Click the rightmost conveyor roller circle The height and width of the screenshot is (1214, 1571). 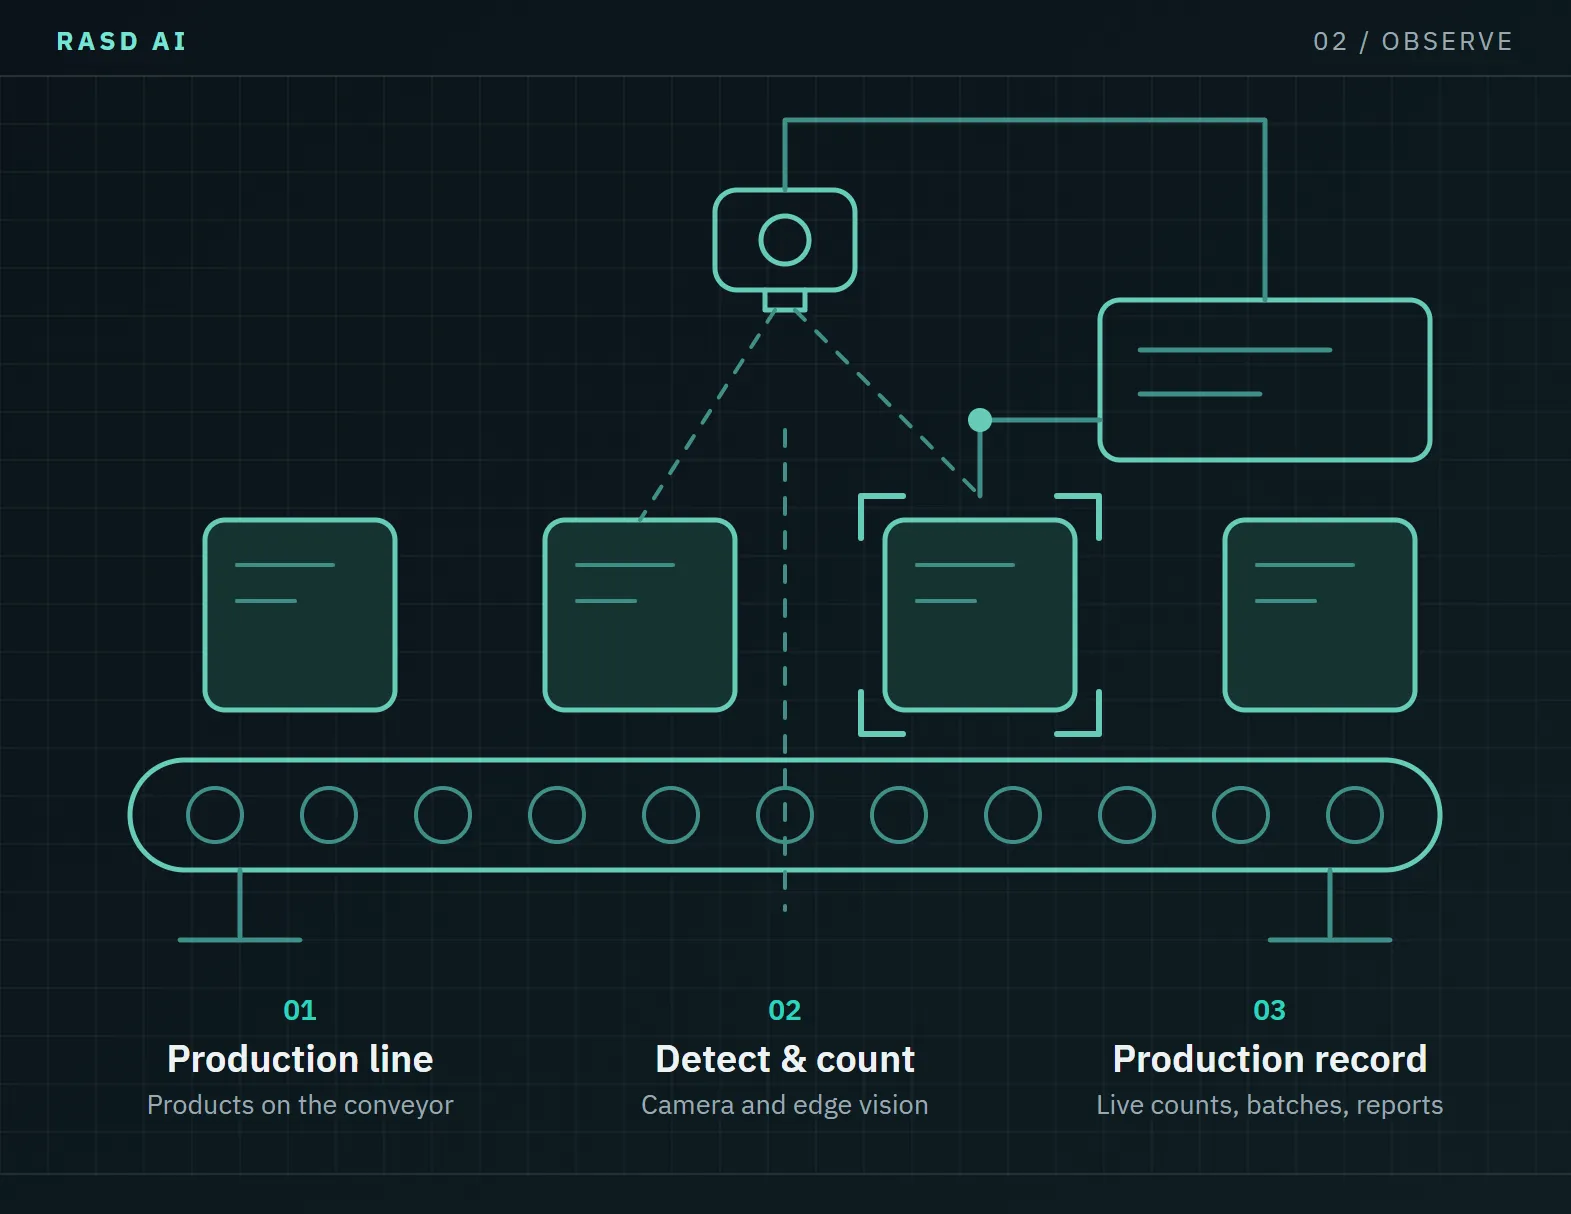(x=1355, y=815)
